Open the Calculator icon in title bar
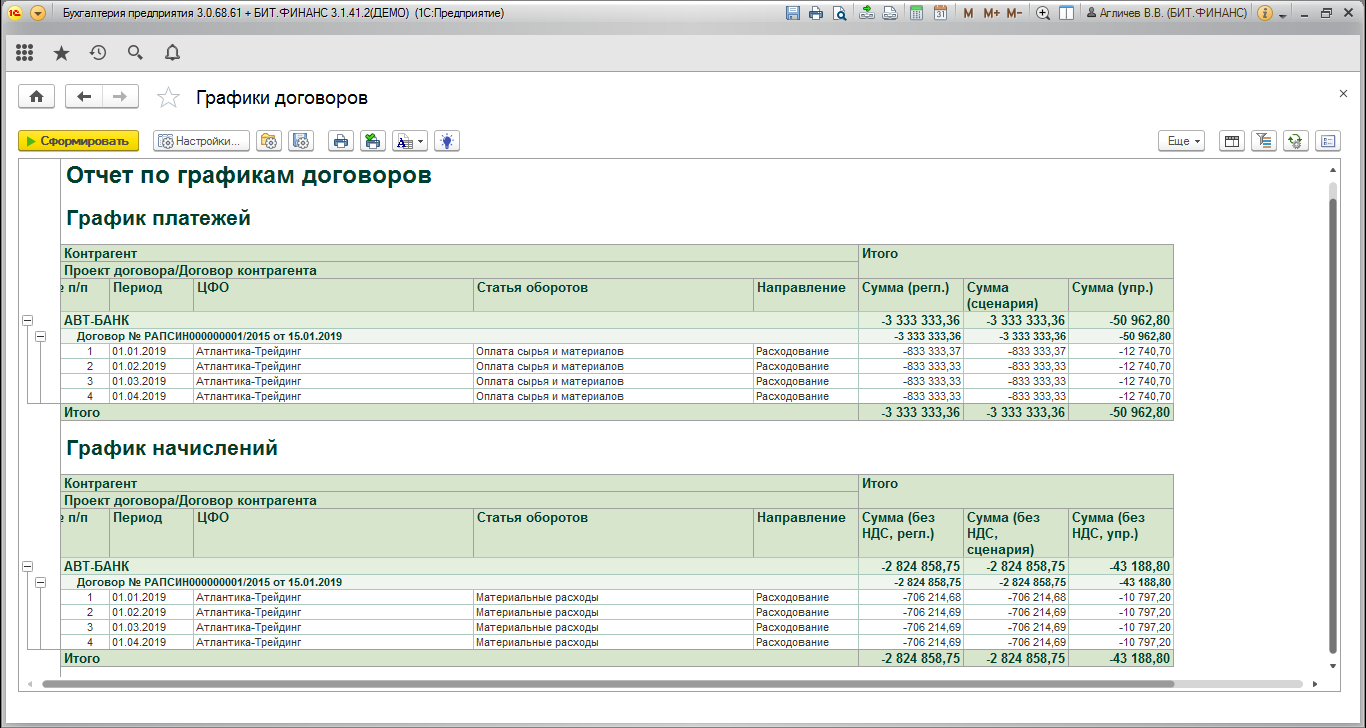Viewport: 1366px width, 728px height. point(916,13)
